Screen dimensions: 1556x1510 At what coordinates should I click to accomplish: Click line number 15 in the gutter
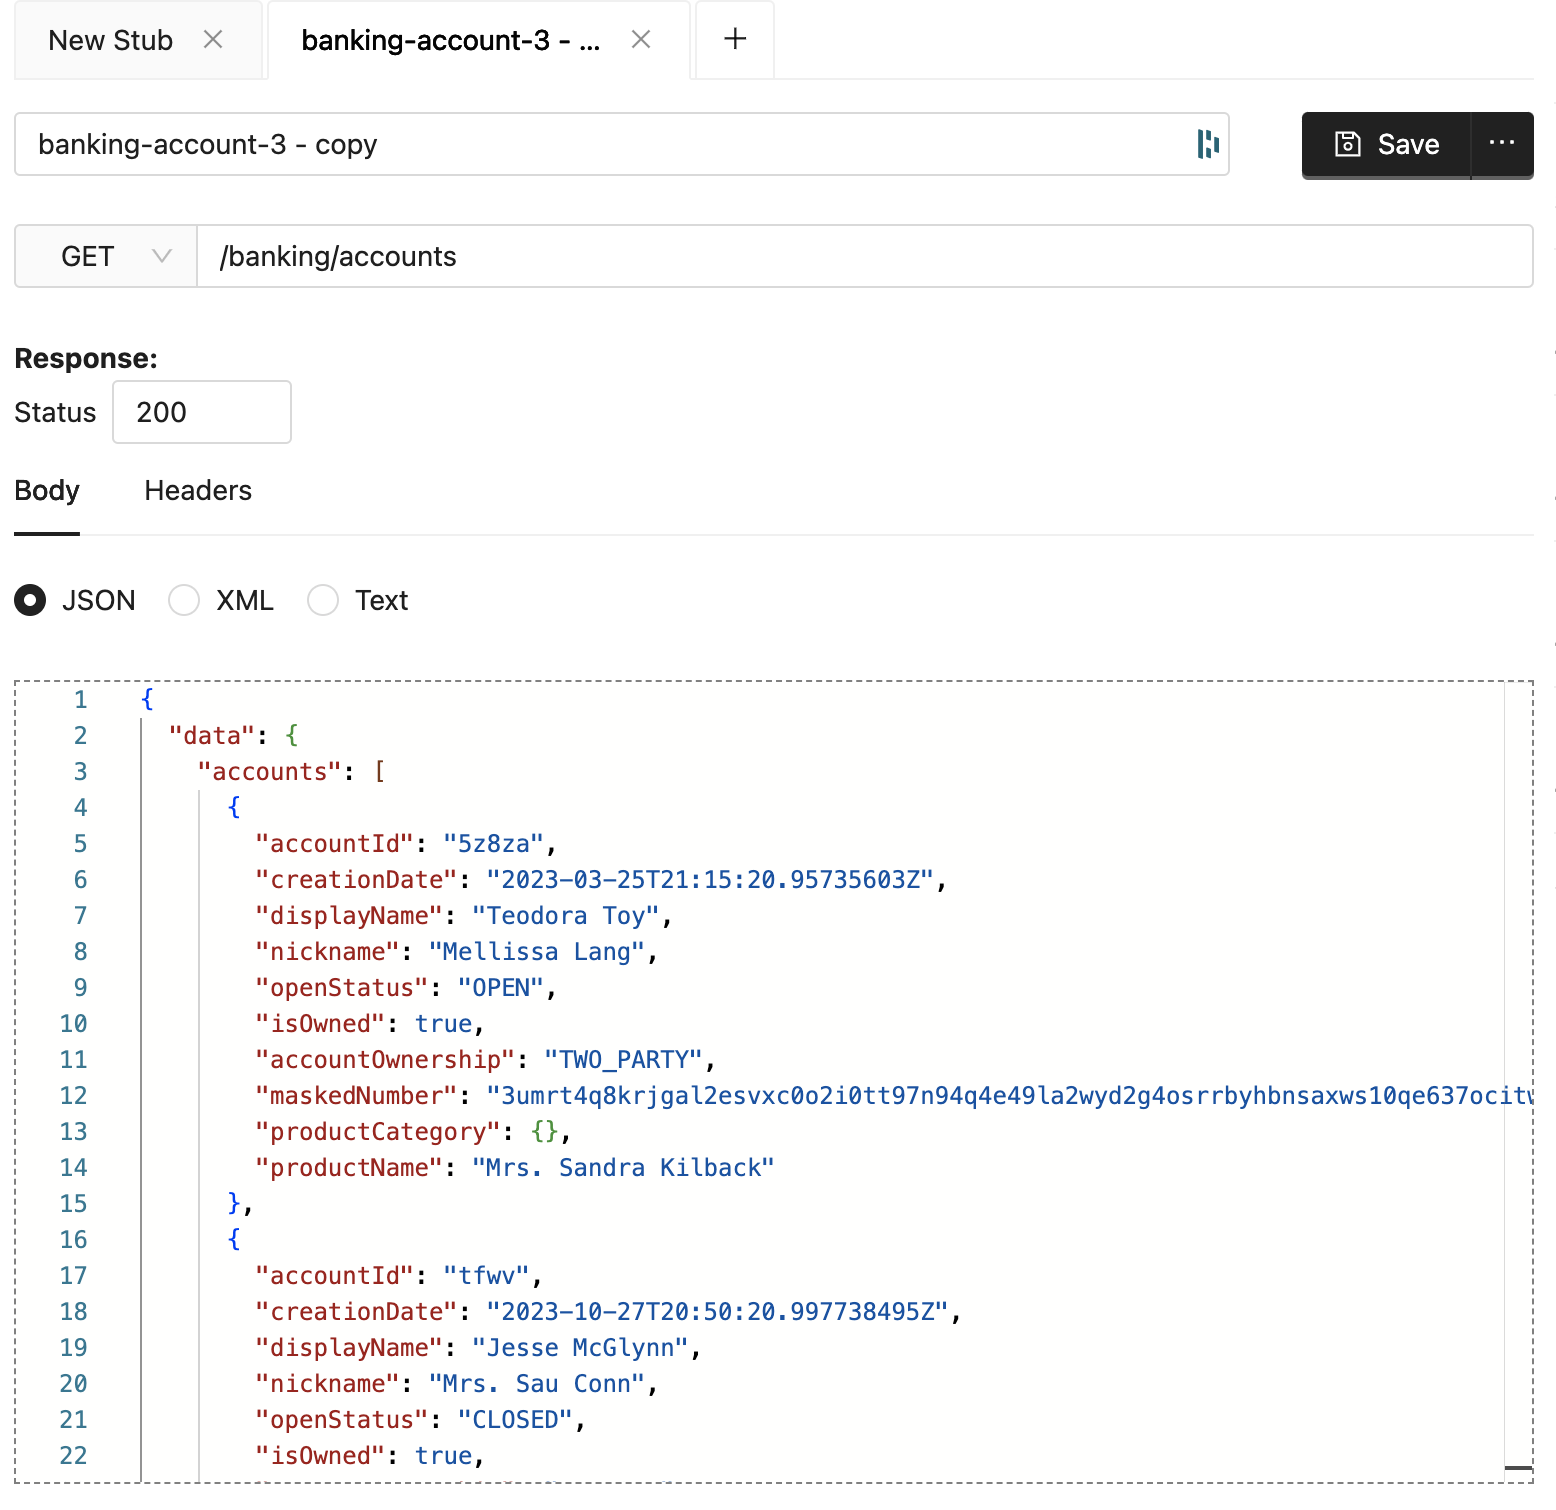[73, 1203]
